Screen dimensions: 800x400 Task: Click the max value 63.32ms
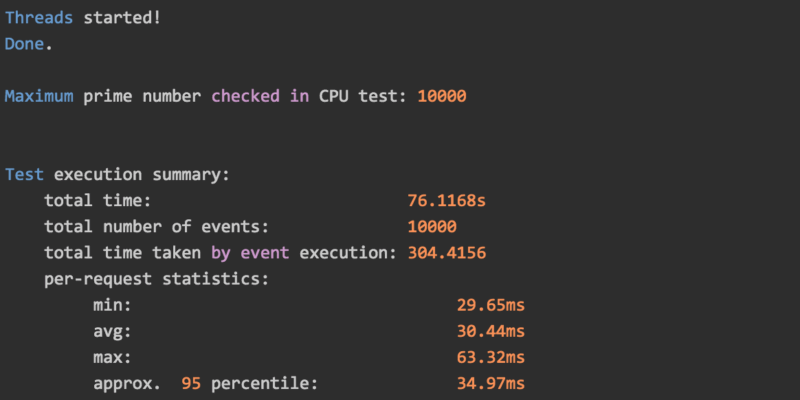pos(490,357)
